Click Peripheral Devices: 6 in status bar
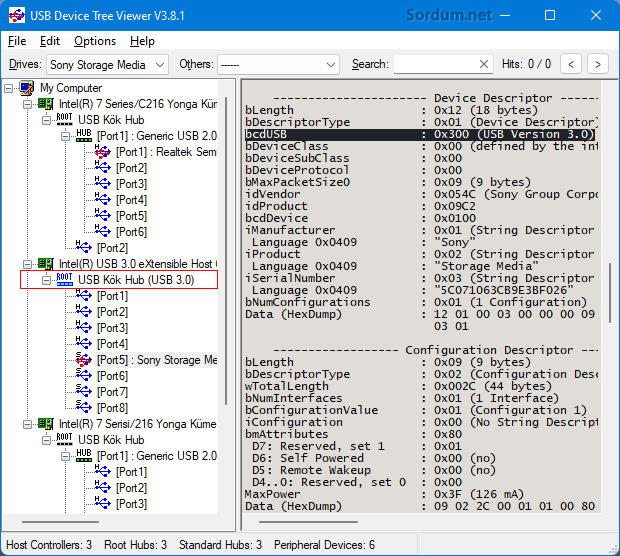Viewport: 620px width, 556px height. [x=324, y=545]
